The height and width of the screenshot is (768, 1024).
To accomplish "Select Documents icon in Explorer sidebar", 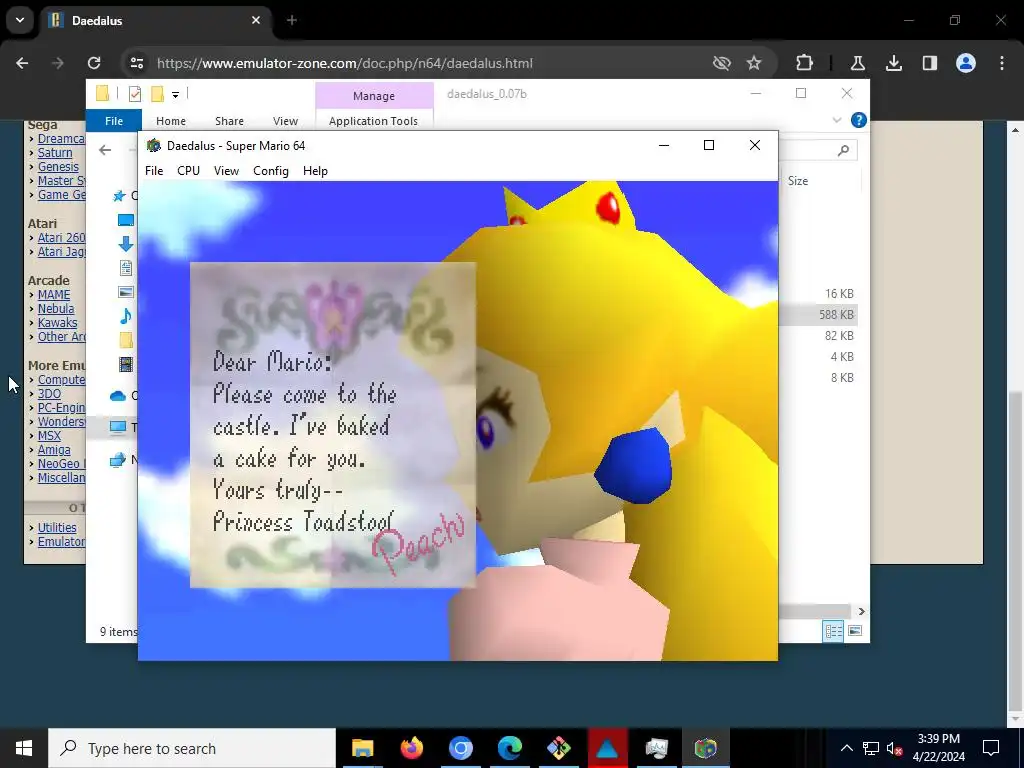I will tap(125, 268).
